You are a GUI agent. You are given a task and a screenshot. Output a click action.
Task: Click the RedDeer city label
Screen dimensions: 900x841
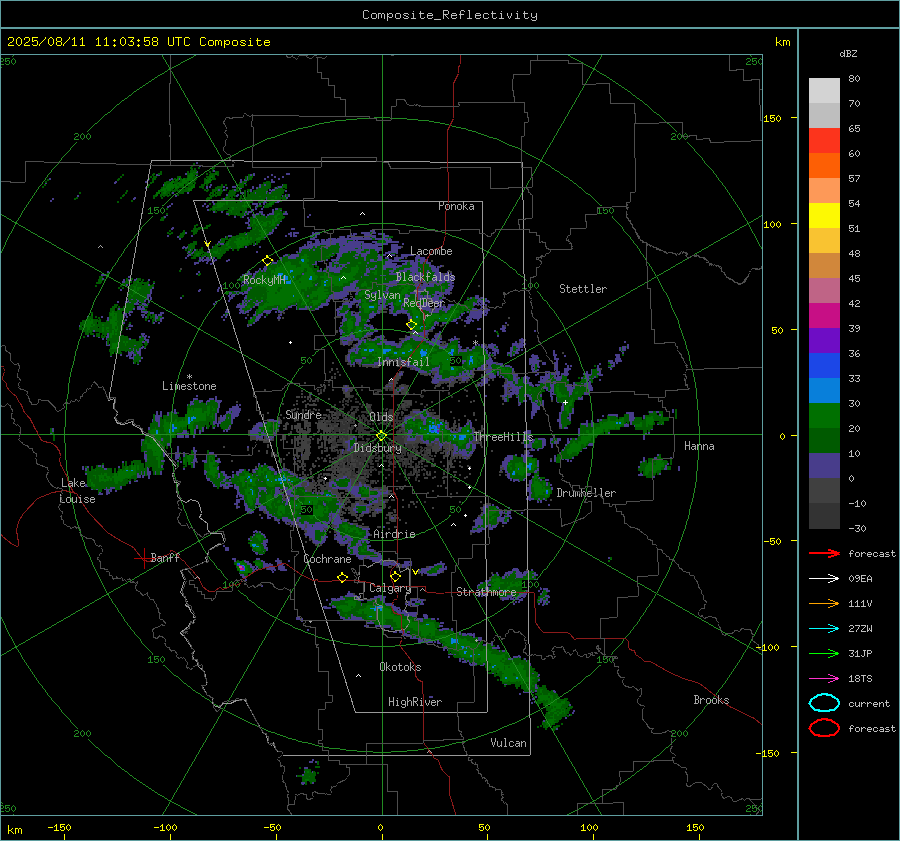[424, 303]
